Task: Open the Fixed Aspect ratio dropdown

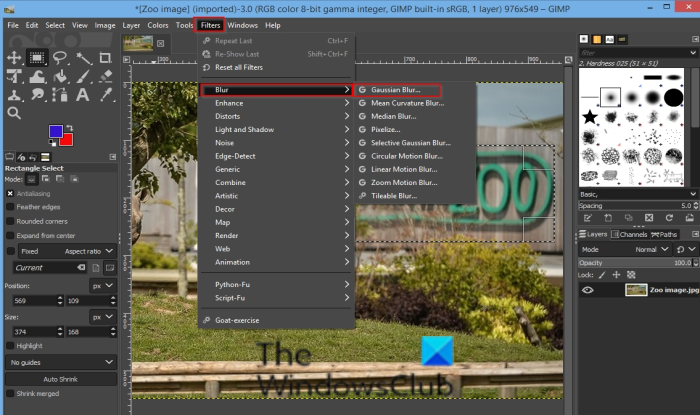Action: pyautogui.click(x=67, y=251)
